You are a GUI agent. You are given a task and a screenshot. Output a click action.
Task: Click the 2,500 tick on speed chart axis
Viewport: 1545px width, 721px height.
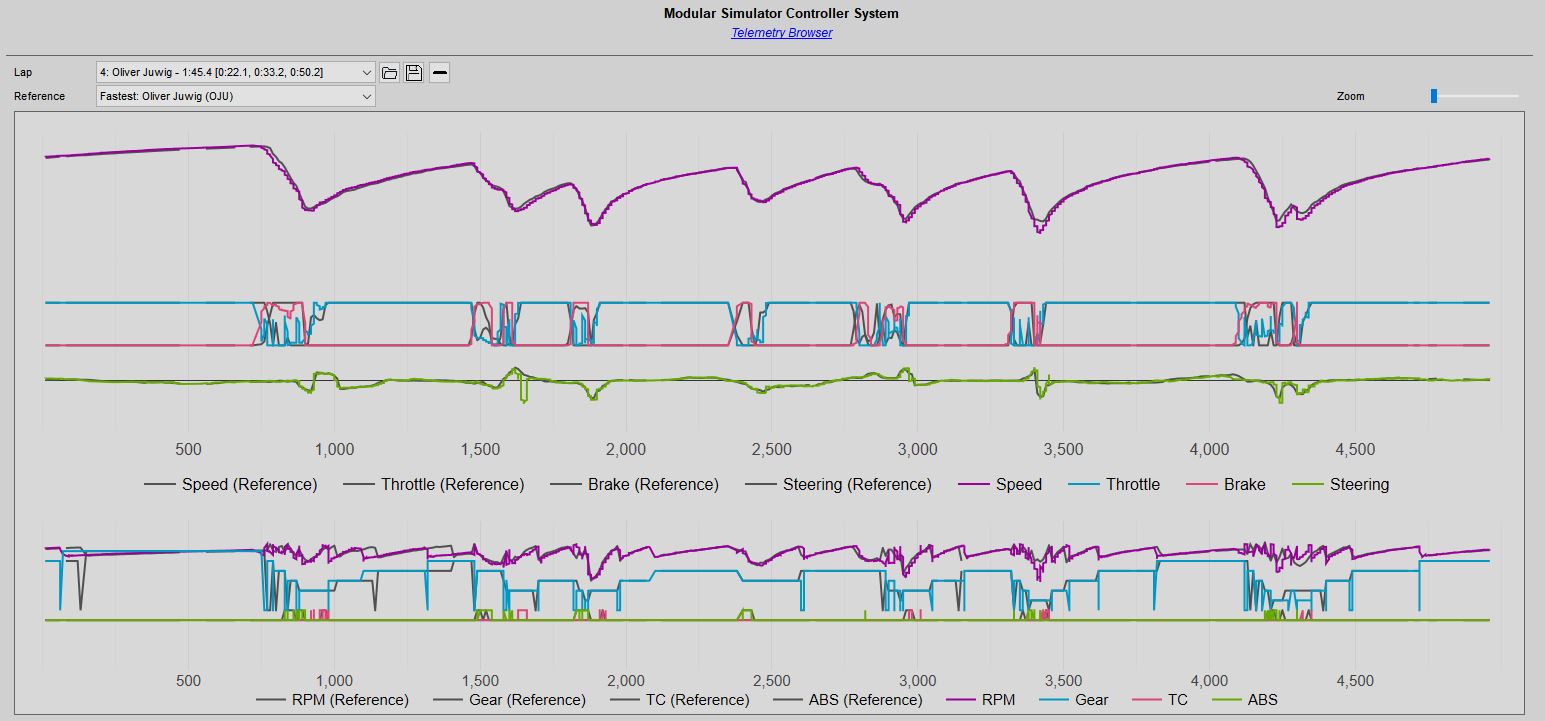(772, 450)
